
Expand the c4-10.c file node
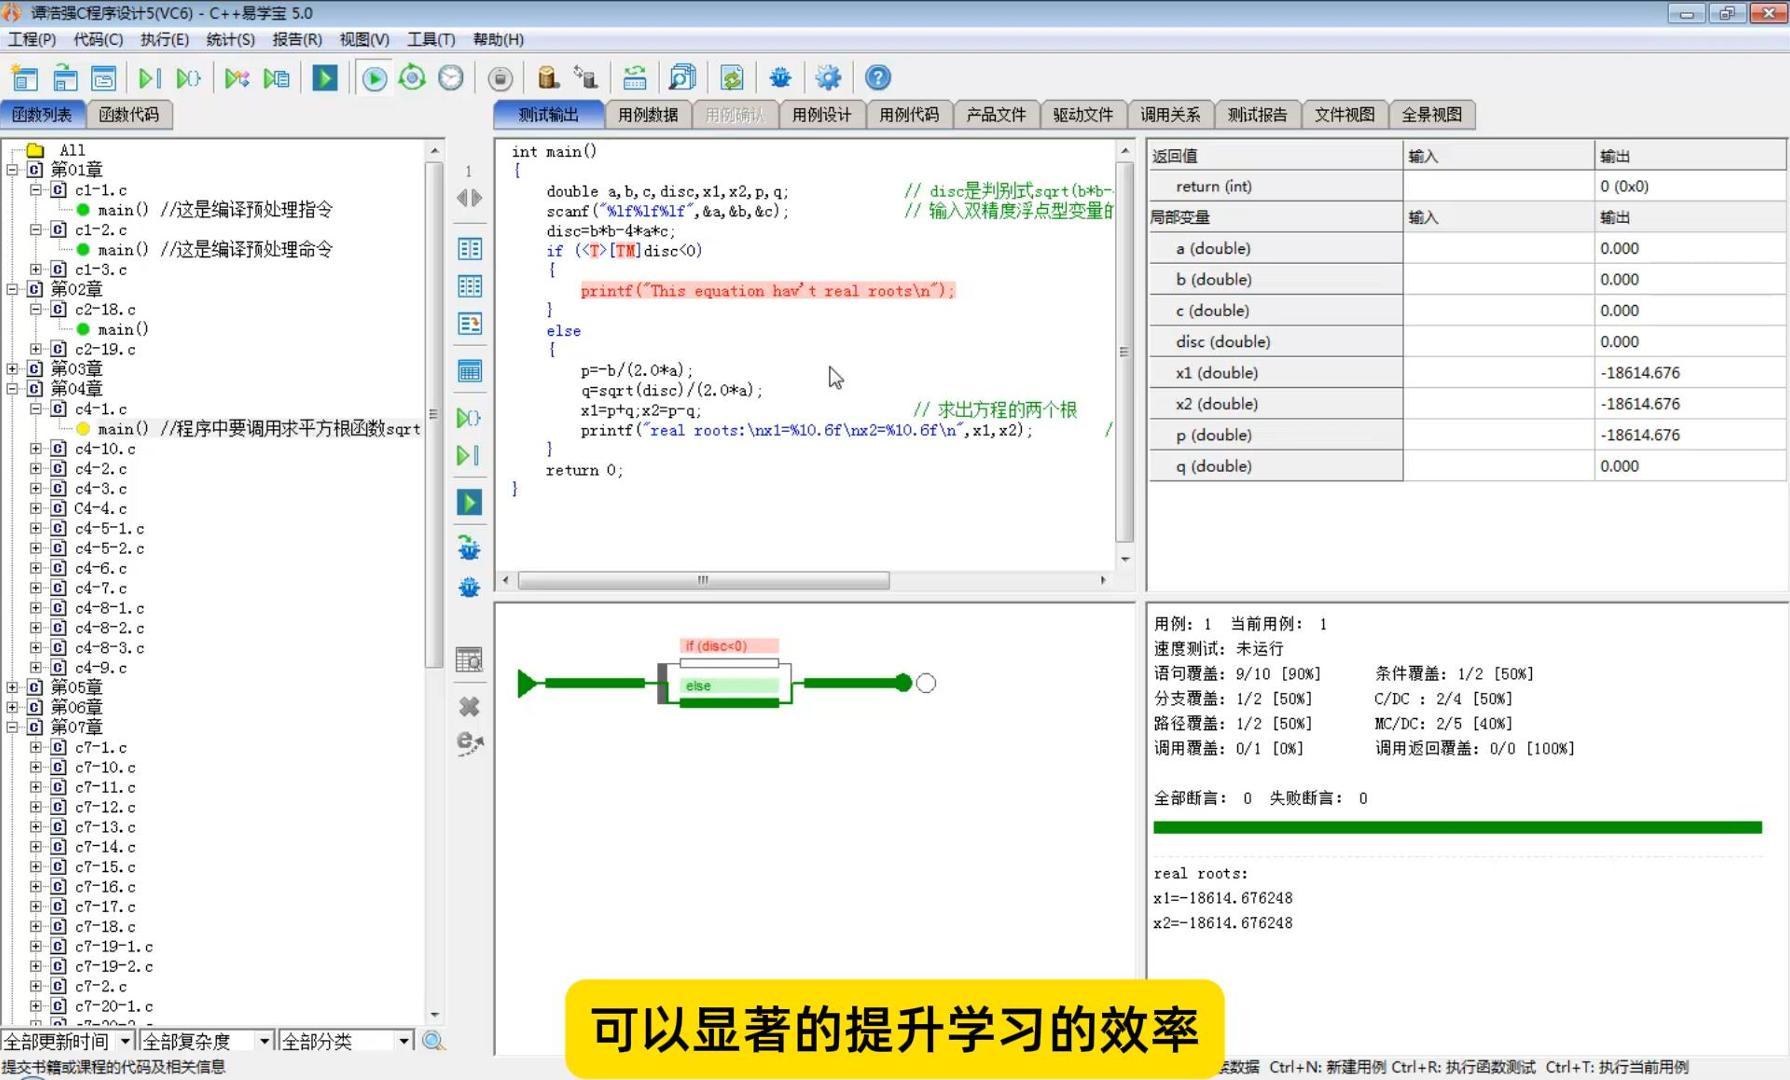[x=36, y=449]
